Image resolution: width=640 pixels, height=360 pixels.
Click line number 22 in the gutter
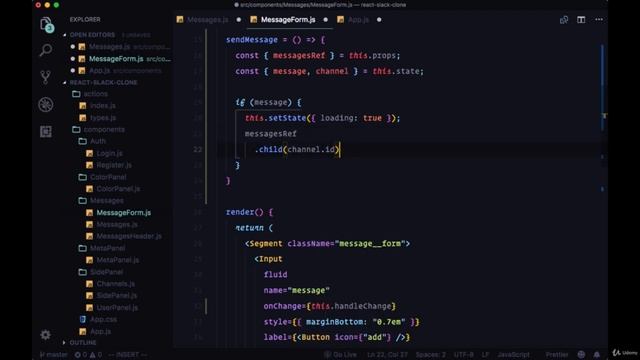coord(198,149)
